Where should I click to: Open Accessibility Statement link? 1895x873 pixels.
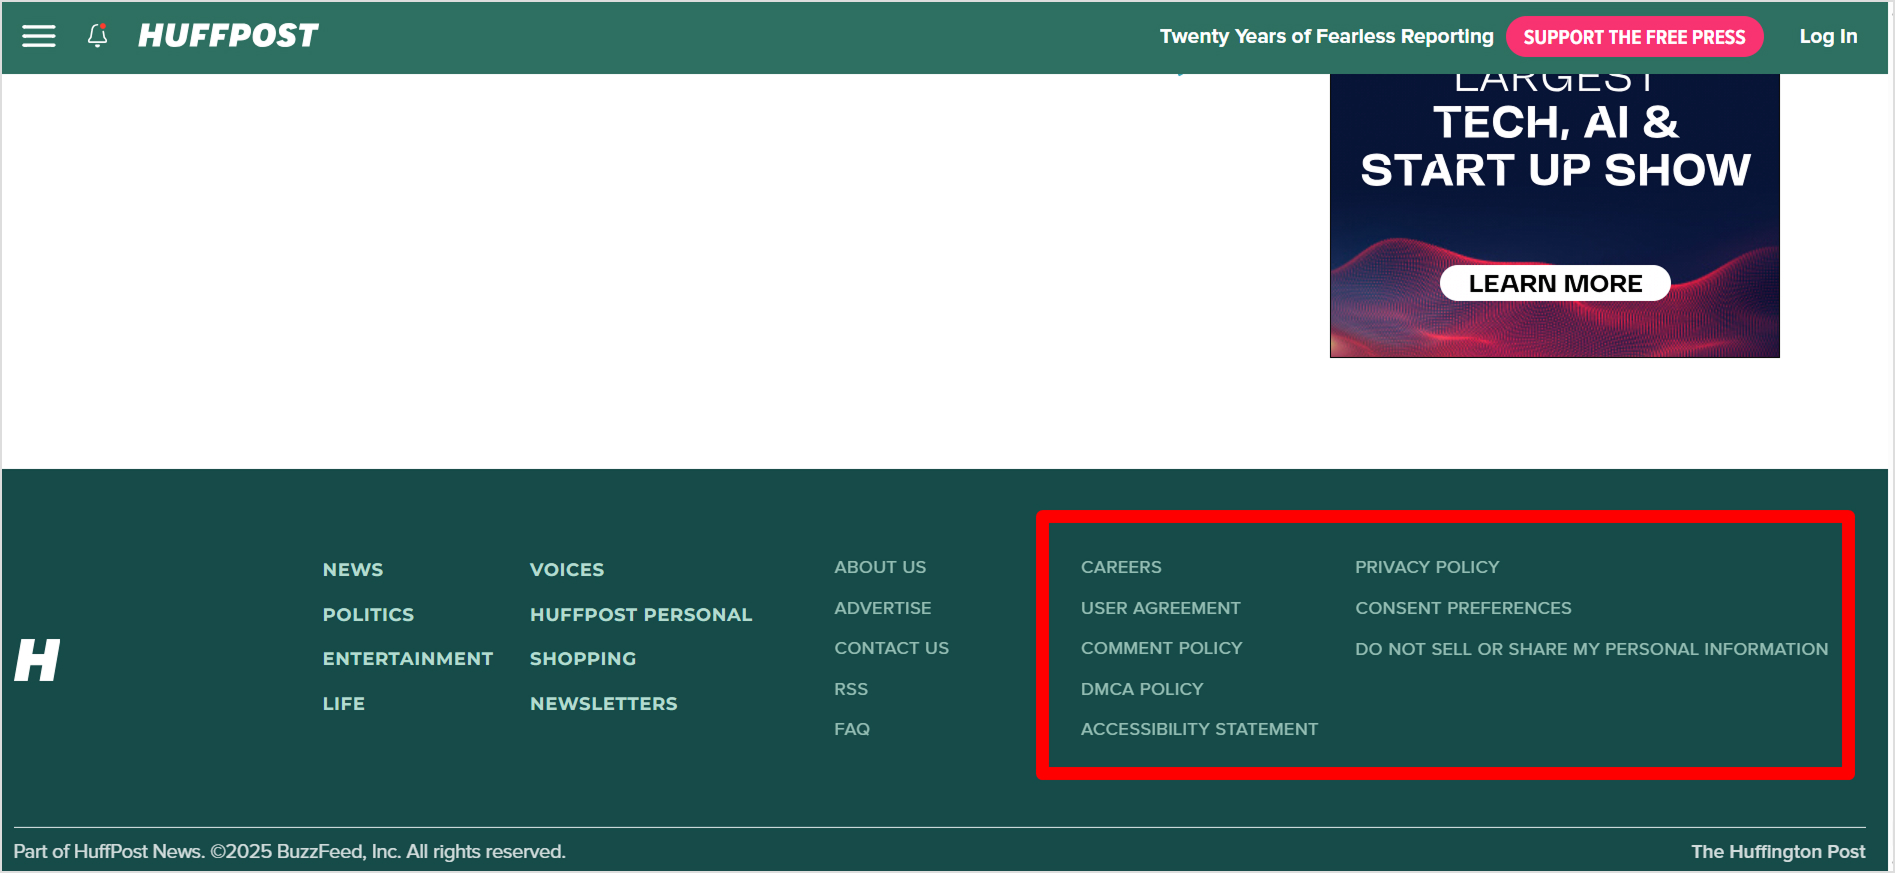(x=1200, y=729)
